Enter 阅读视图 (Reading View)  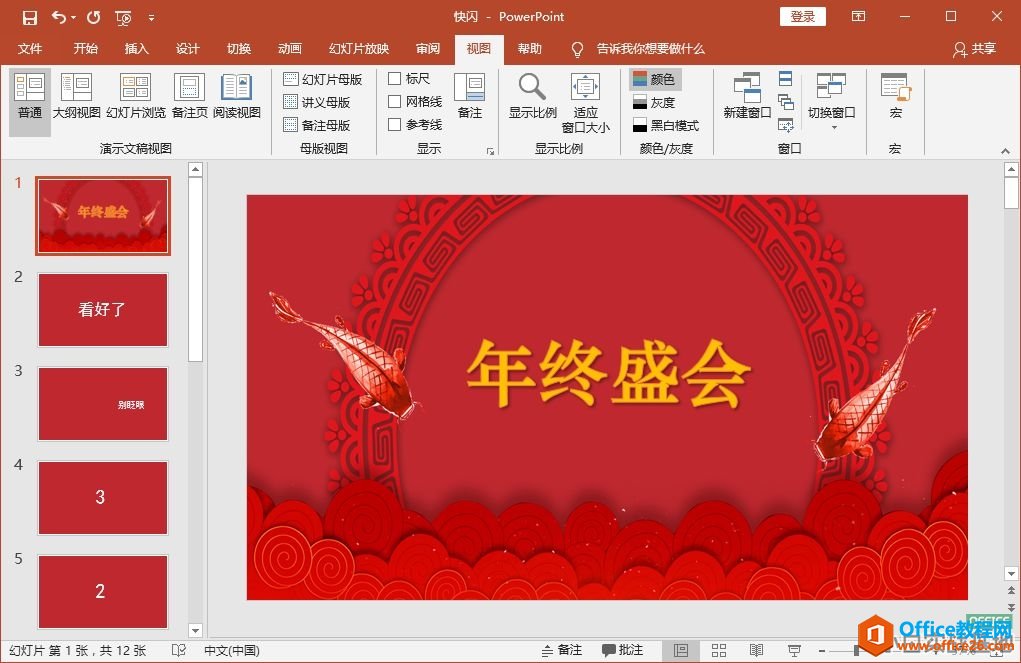click(237, 97)
